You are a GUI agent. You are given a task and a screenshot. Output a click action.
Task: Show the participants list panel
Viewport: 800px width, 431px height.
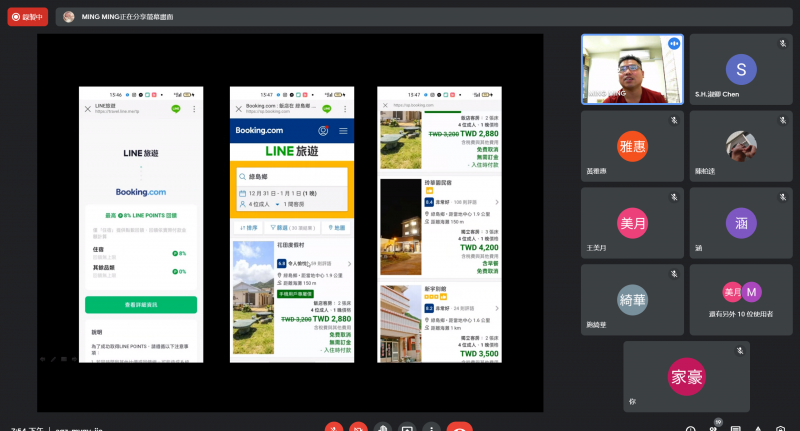tap(713, 428)
